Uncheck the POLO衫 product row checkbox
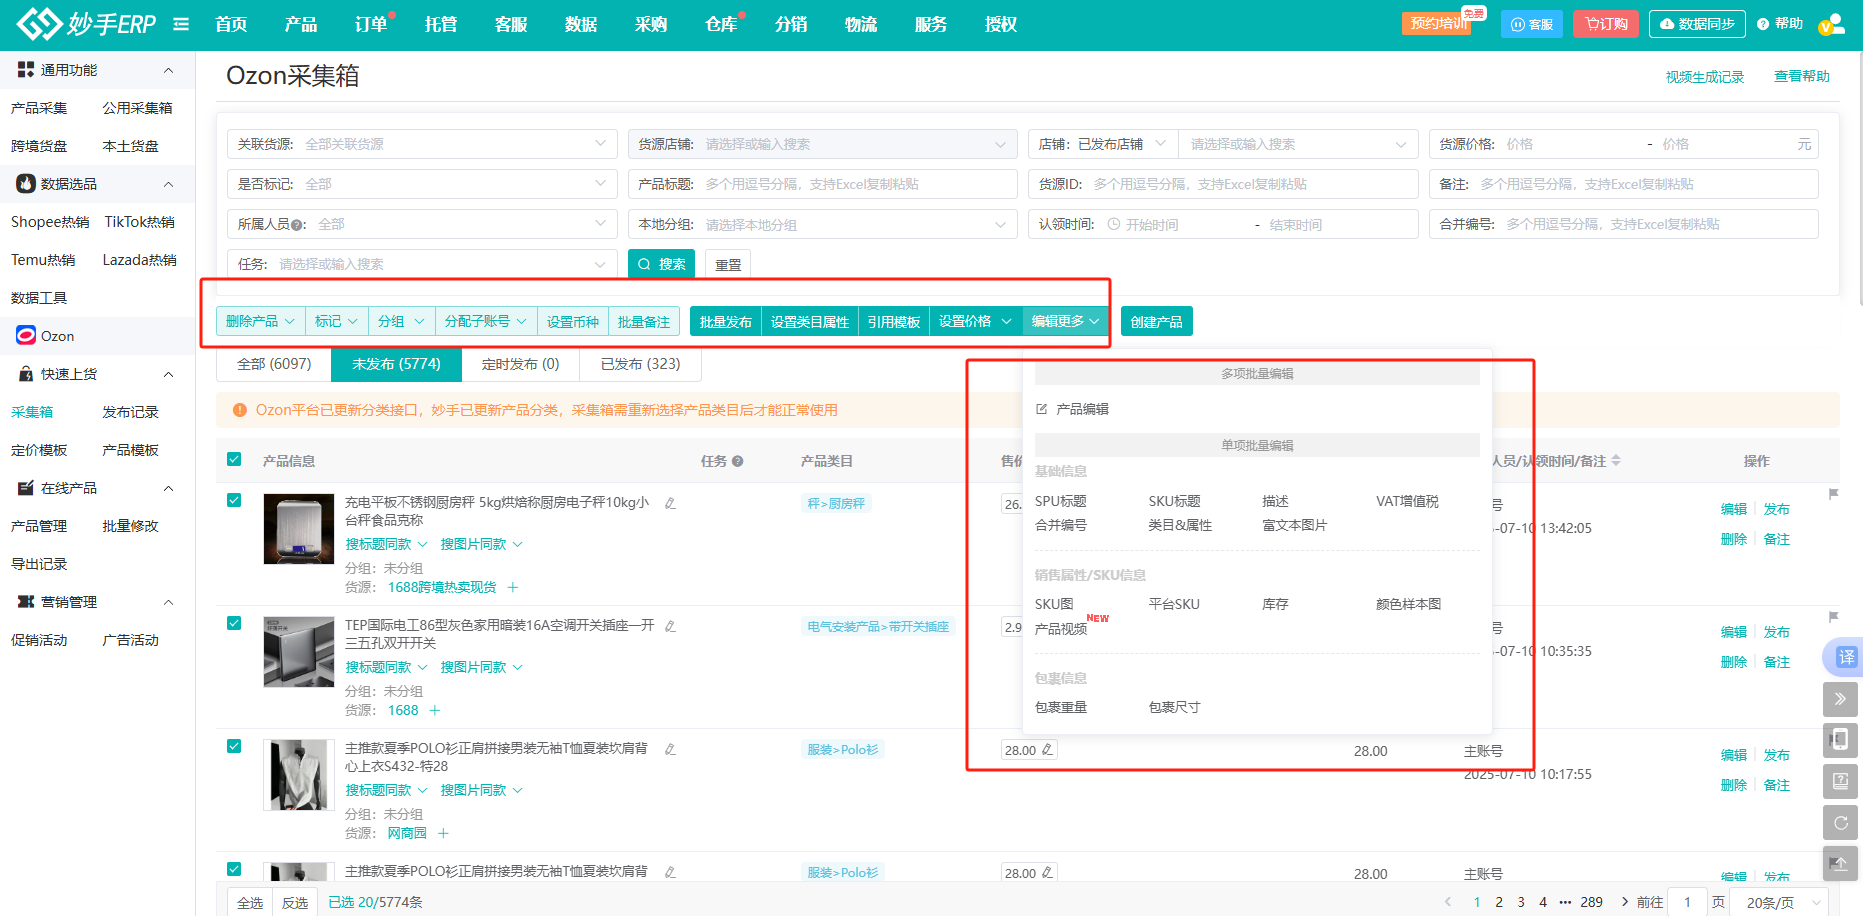Image resolution: width=1863 pixels, height=916 pixels. click(x=234, y=746)
